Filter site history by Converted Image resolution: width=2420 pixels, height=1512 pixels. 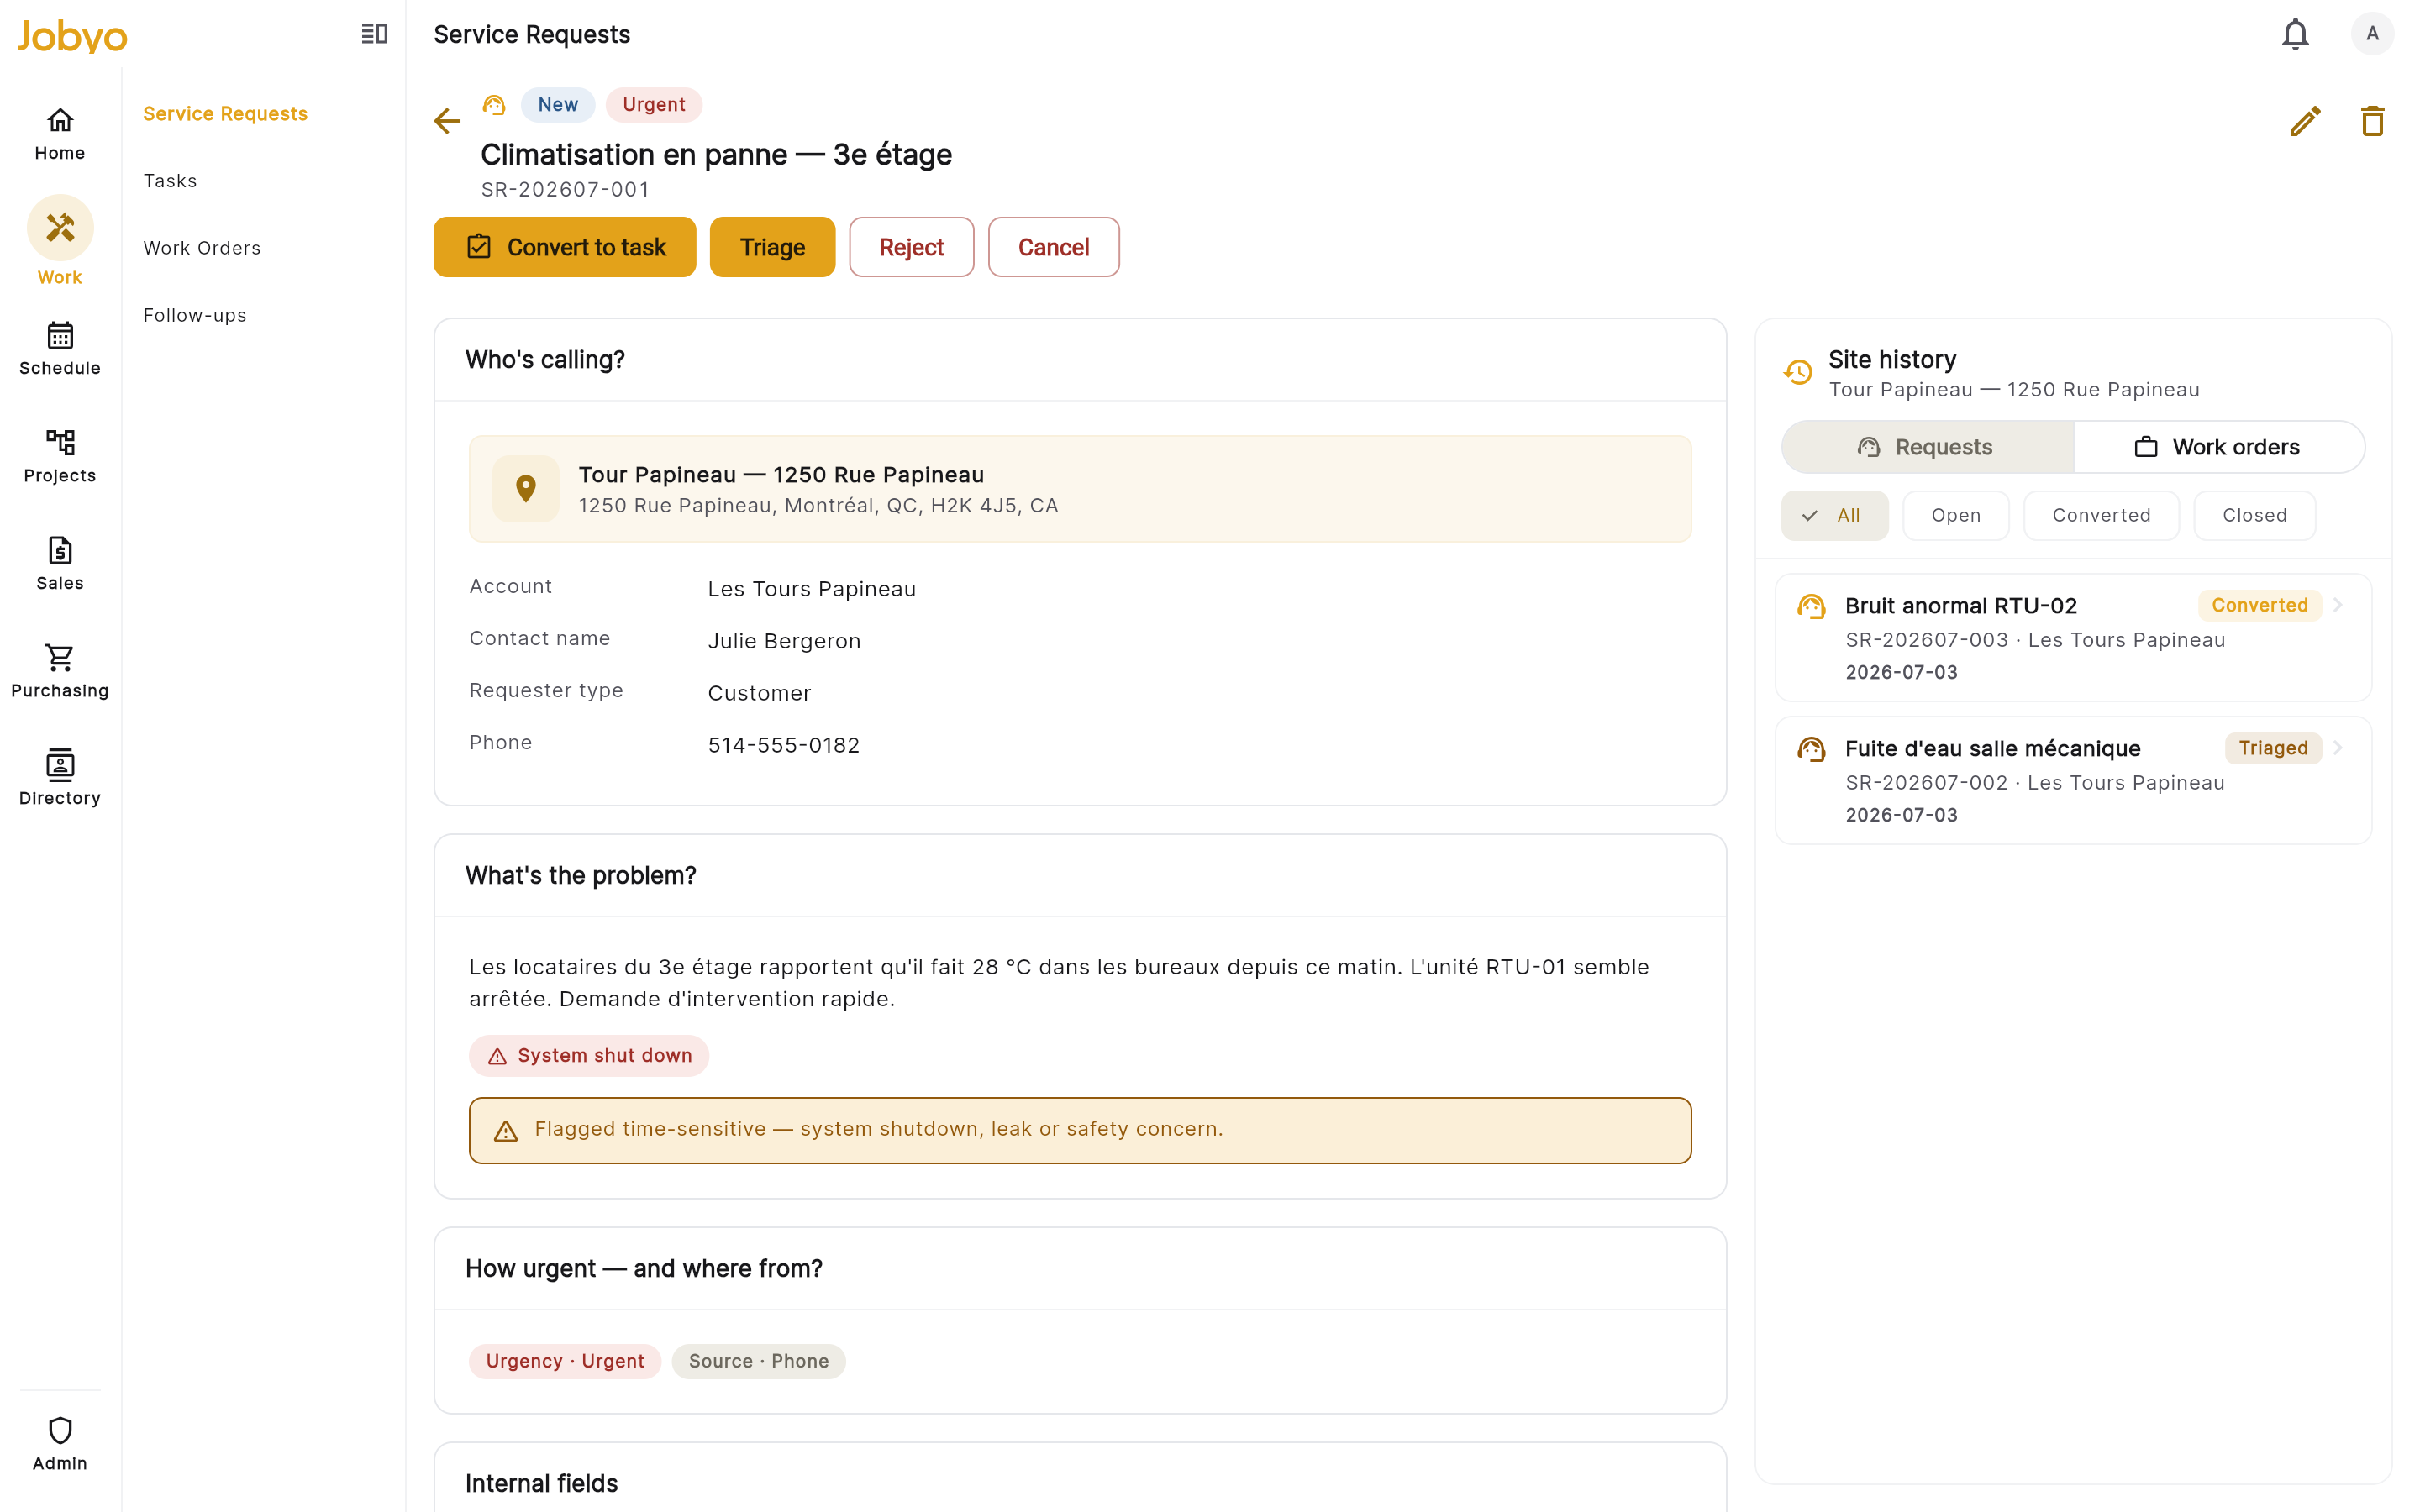[2101, 515]
